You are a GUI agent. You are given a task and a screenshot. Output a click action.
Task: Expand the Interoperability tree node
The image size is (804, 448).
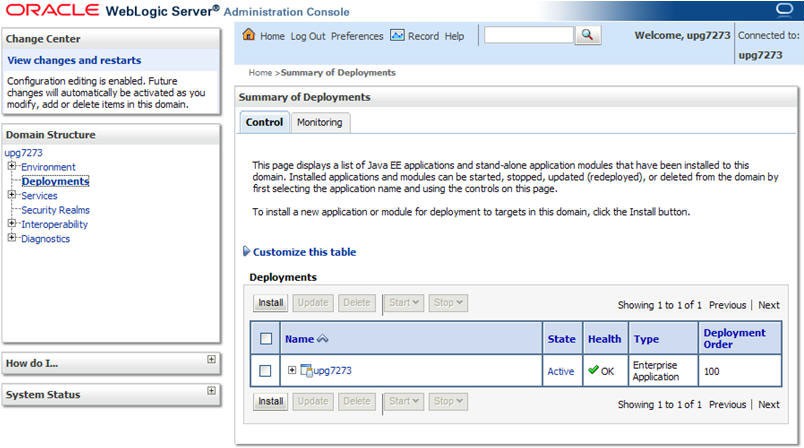click(12, 223)
